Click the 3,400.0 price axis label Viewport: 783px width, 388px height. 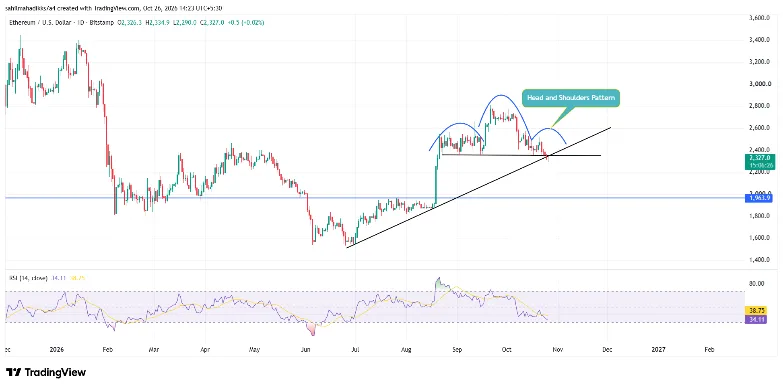[x=761, y=40]
